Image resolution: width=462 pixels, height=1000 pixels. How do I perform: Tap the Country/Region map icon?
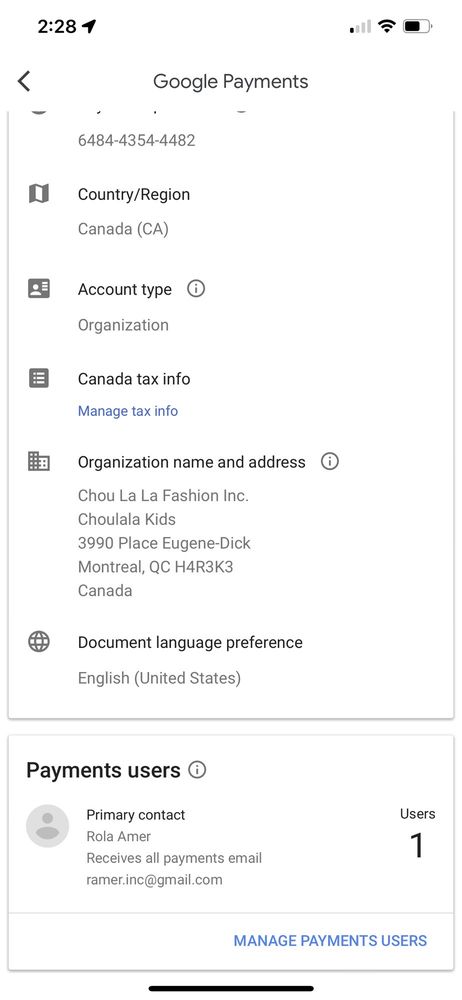click(39, 193)
